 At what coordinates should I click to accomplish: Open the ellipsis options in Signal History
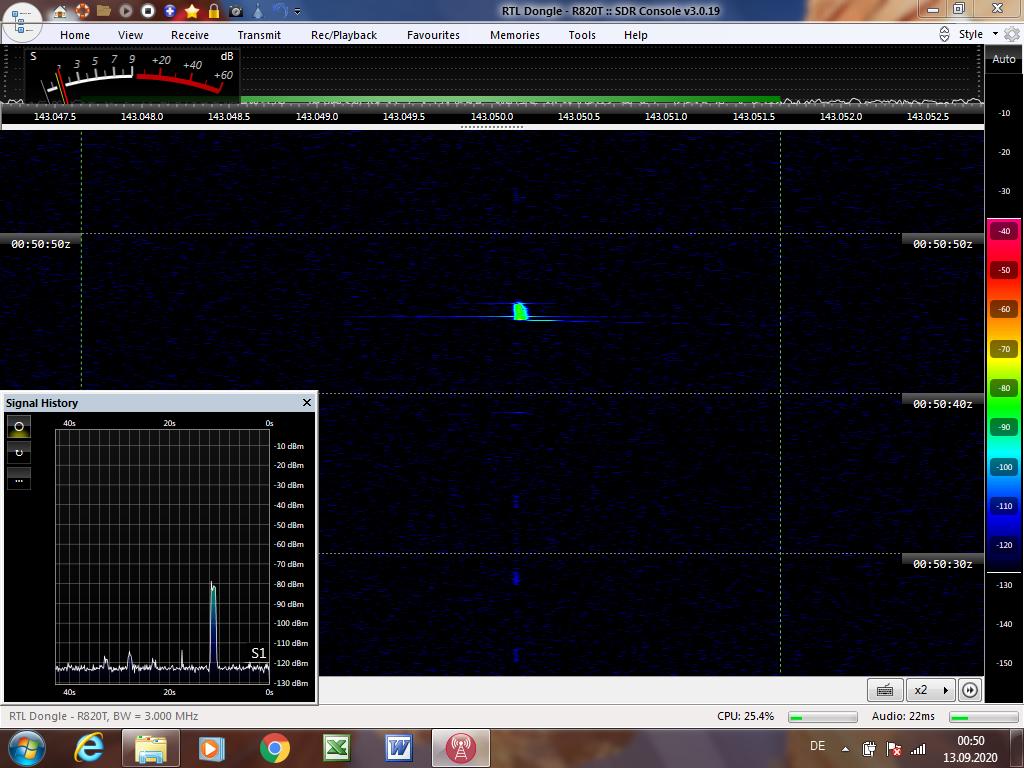pyautogui.click(x=19, y=479)
